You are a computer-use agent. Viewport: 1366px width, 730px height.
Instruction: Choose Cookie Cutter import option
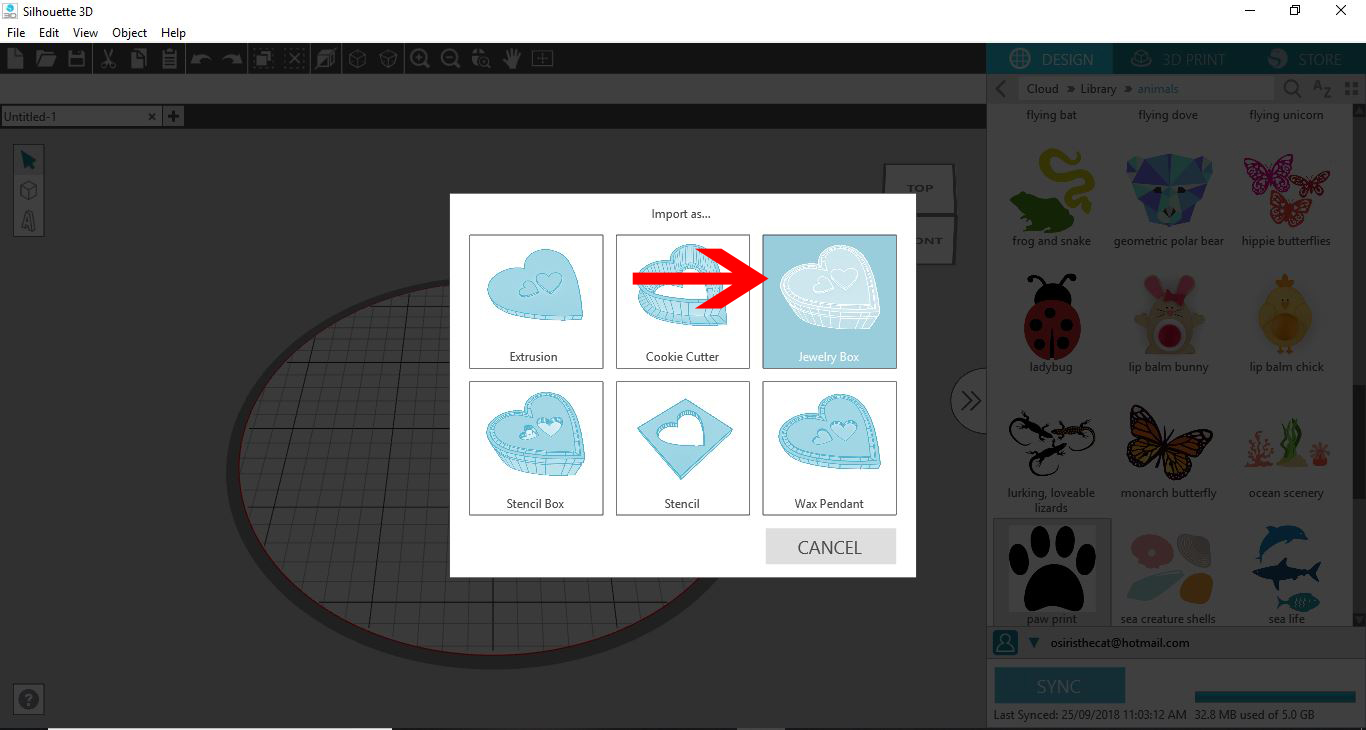[x=683, y=301]
